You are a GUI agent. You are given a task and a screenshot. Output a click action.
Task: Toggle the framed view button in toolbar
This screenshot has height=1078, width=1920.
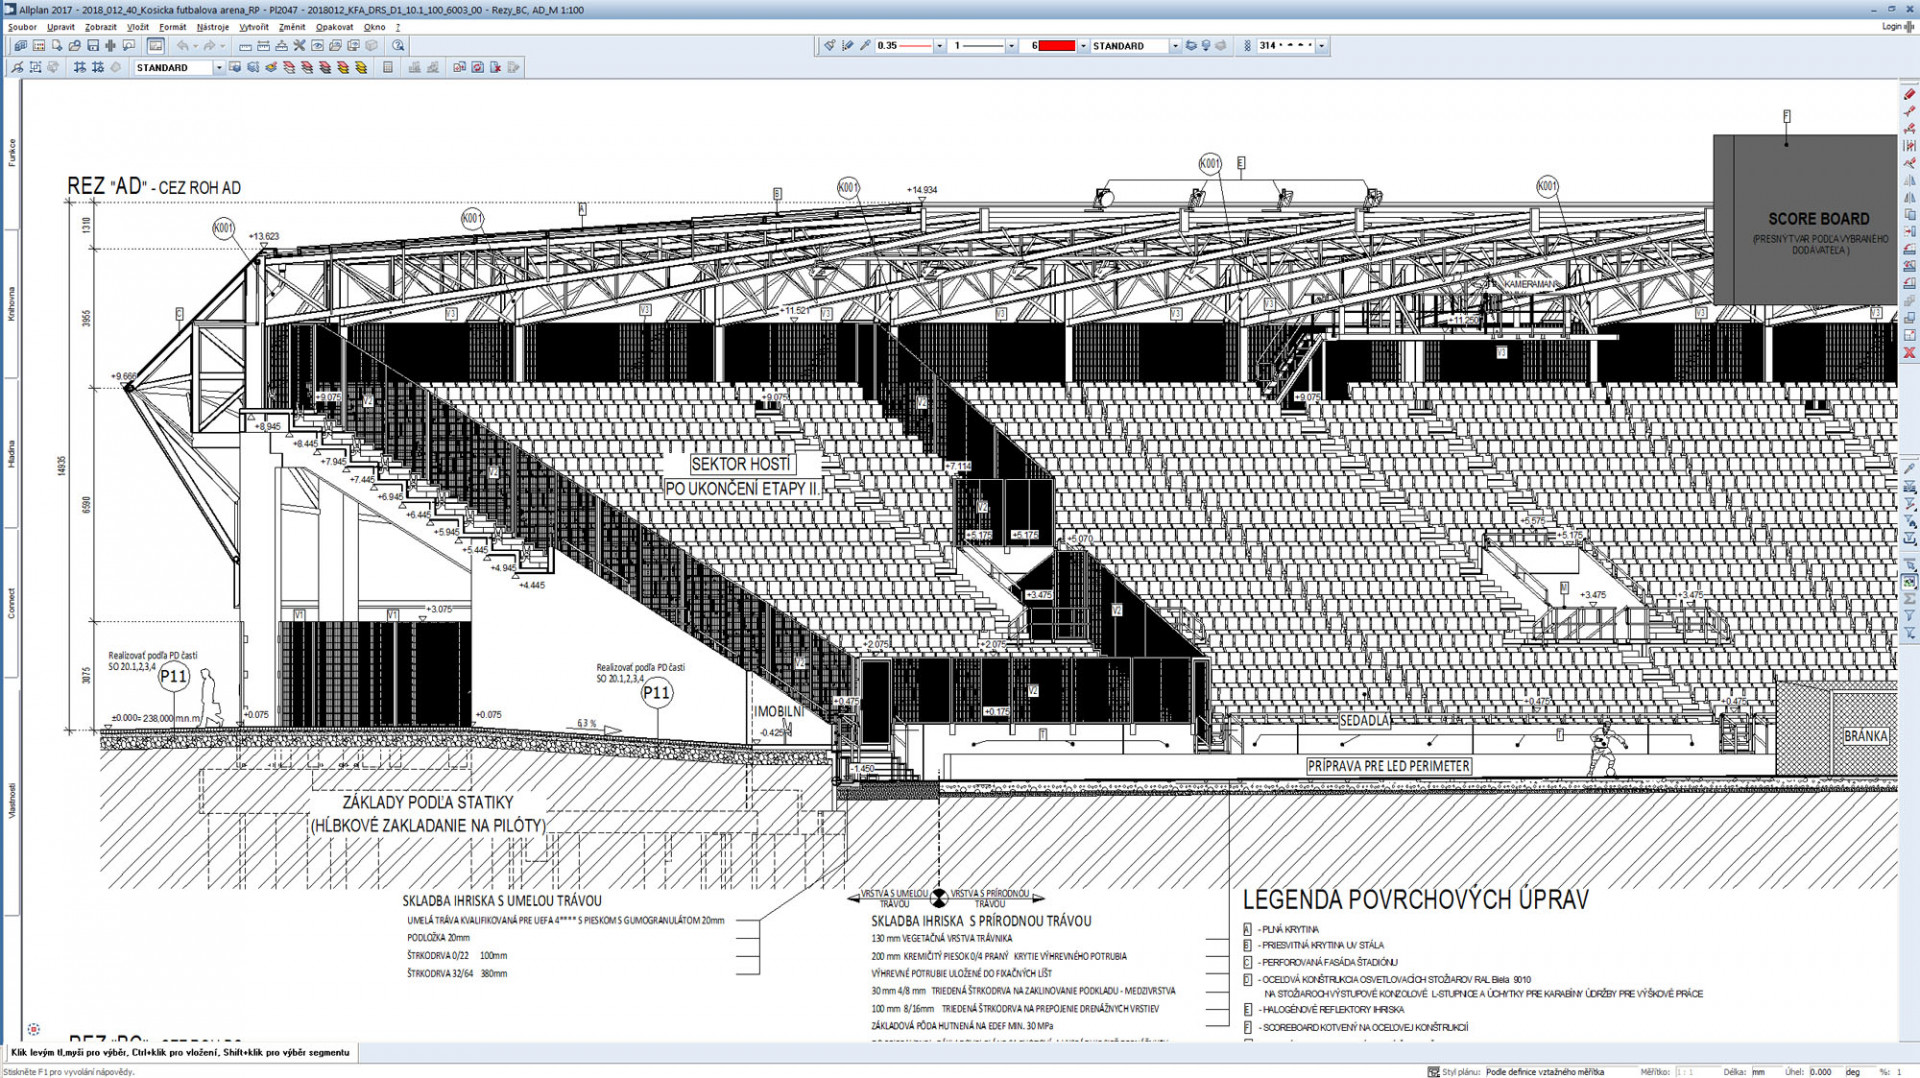coord(155,46)
